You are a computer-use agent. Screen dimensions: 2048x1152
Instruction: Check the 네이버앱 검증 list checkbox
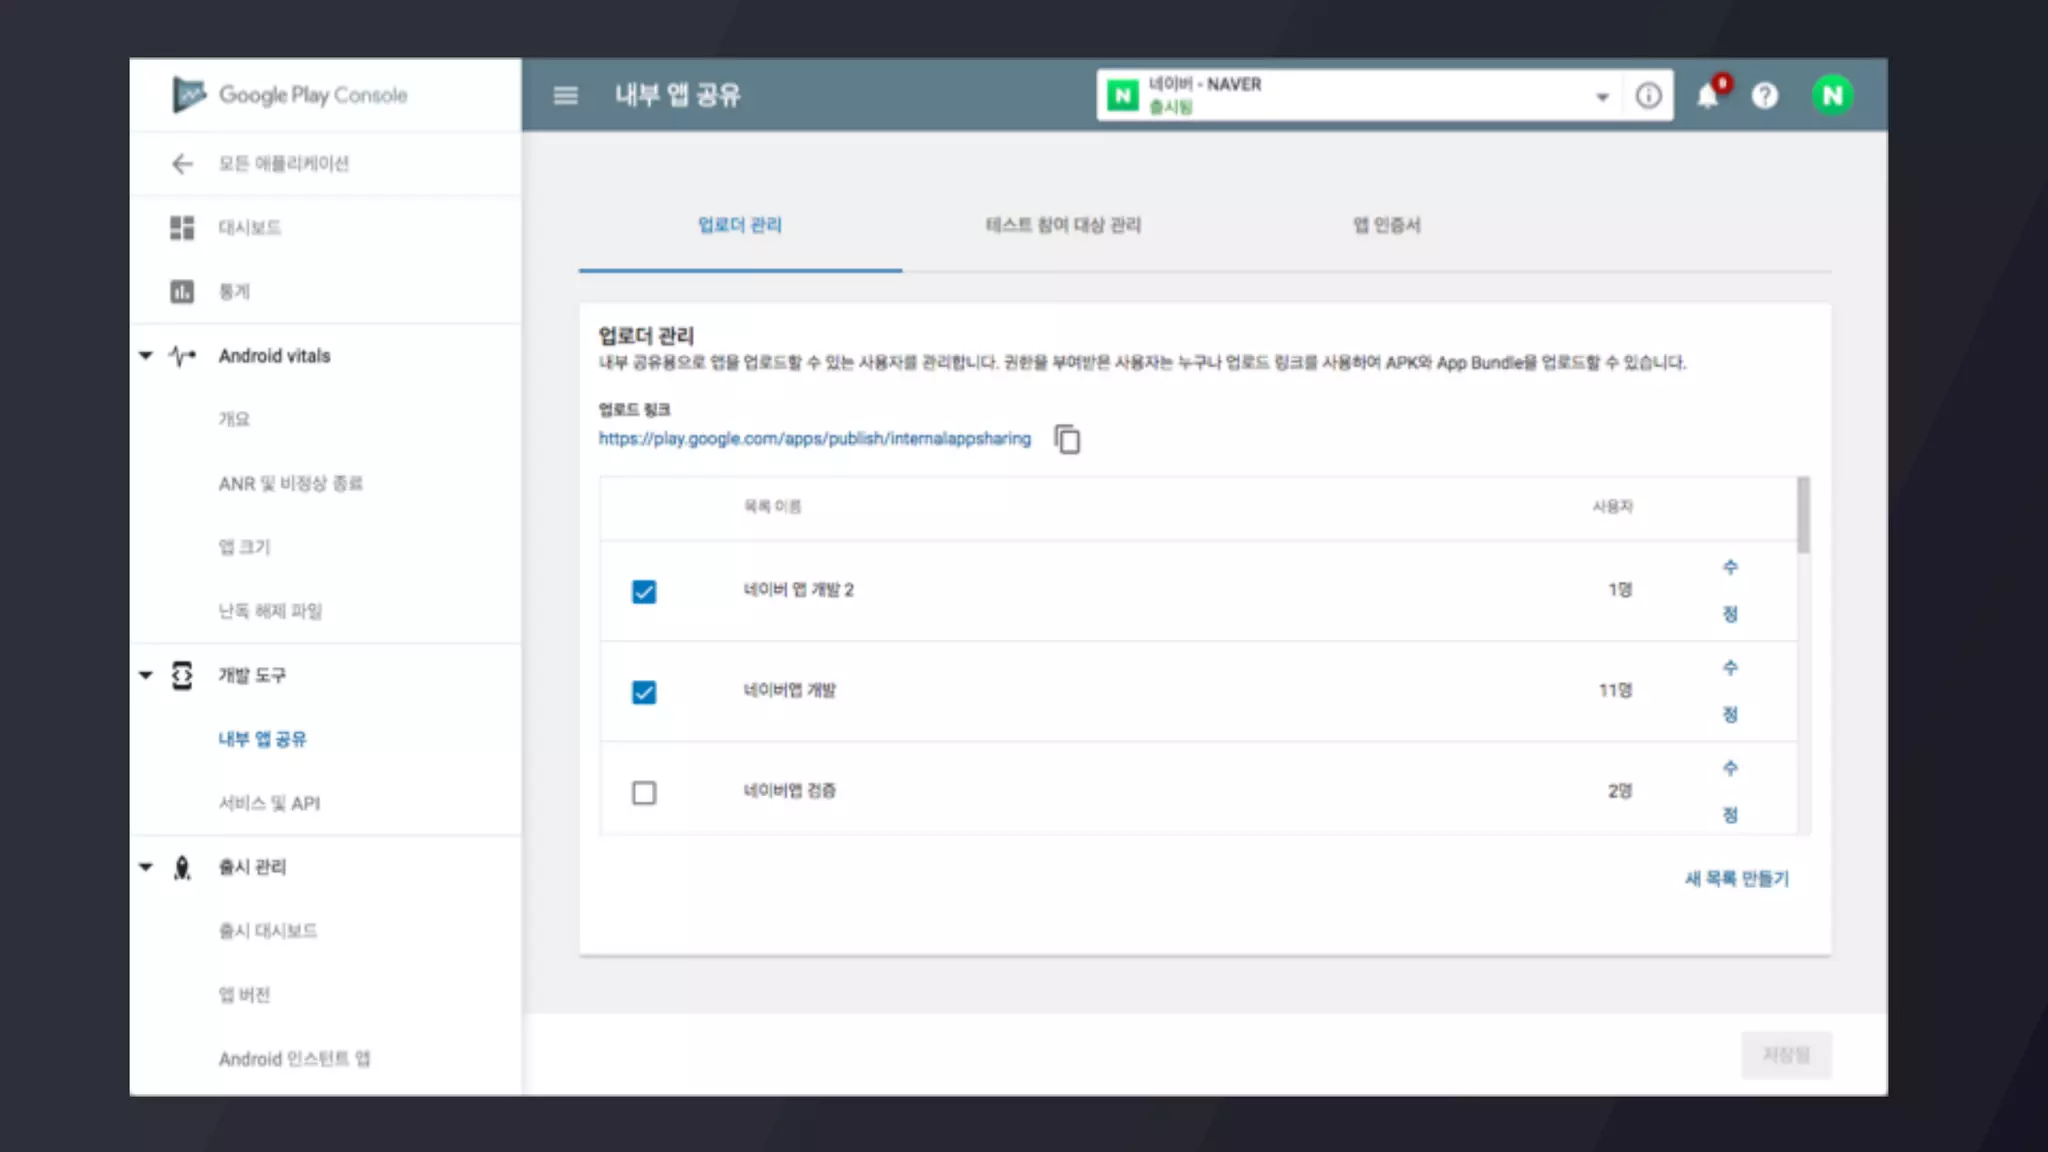coord(644,793)
